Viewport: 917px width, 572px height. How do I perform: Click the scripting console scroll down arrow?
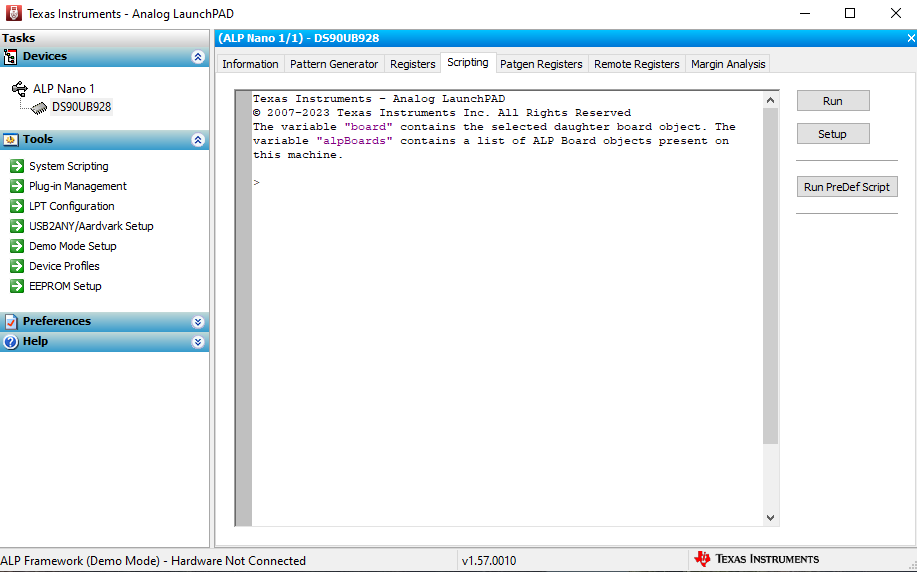click(770, 518)
